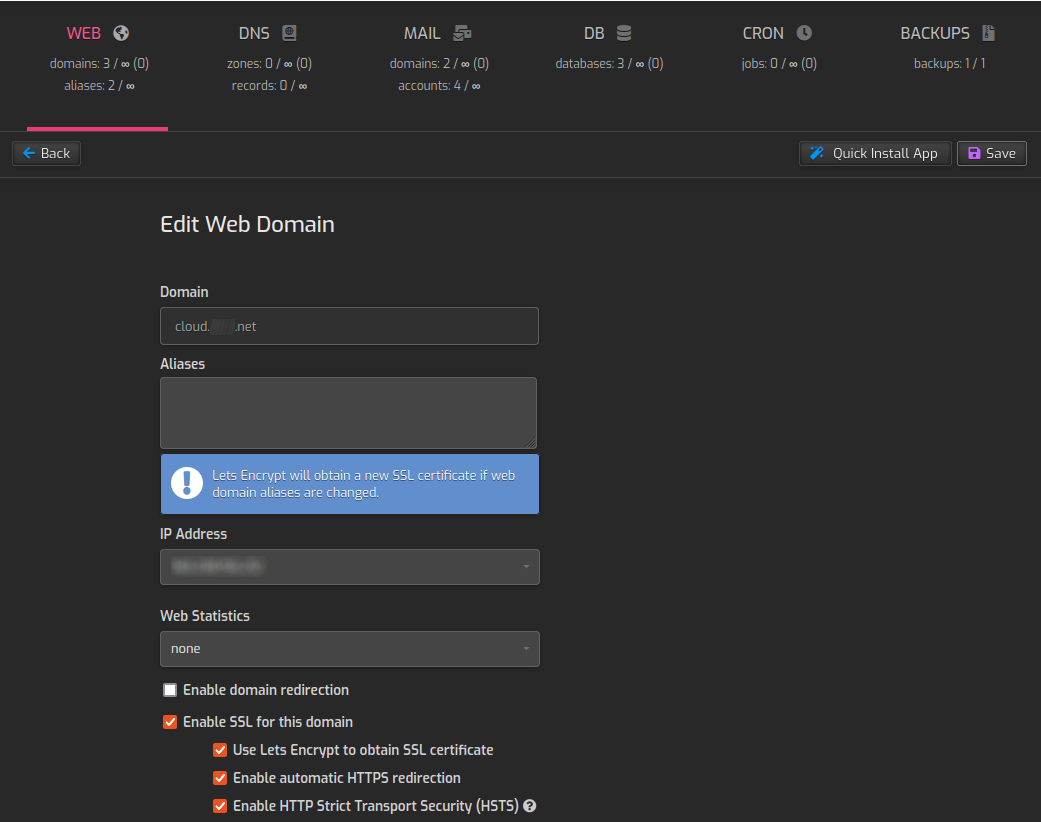Click the Domain input field

(349, 326)
